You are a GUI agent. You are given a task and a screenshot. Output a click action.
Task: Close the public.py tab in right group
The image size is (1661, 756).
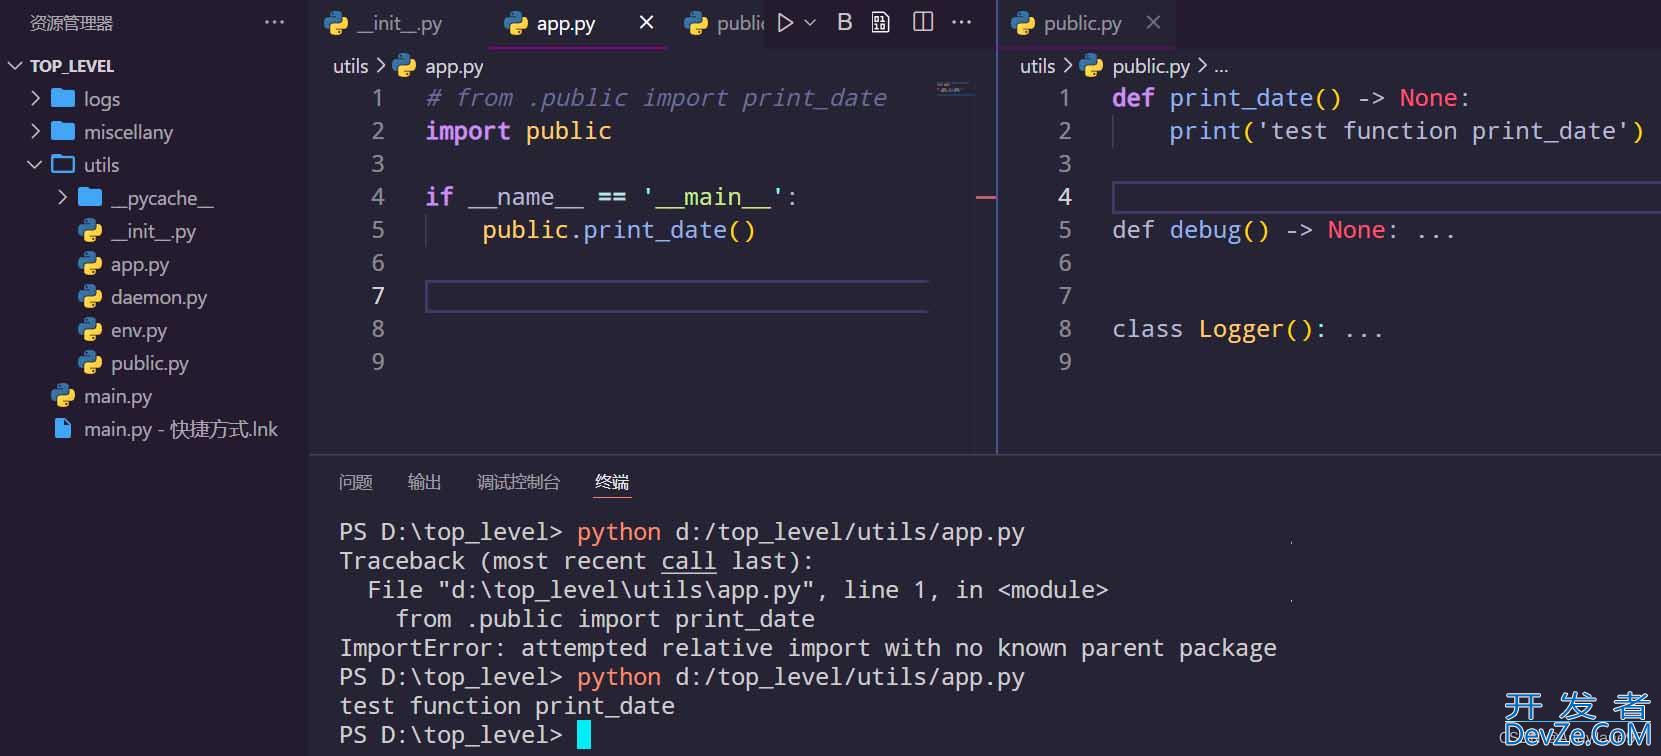pos(1153,22)
